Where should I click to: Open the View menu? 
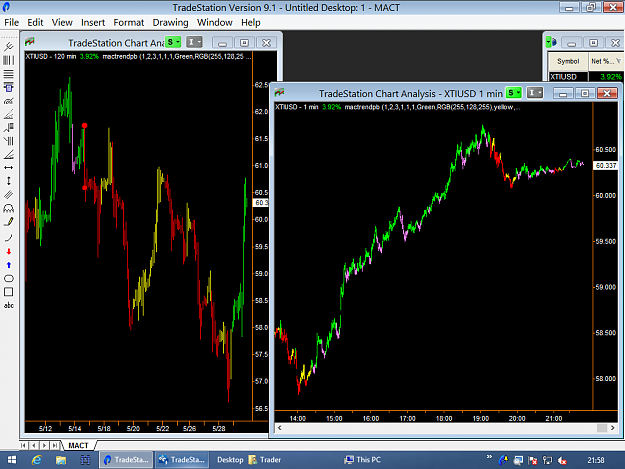click(x=62, y=22)
